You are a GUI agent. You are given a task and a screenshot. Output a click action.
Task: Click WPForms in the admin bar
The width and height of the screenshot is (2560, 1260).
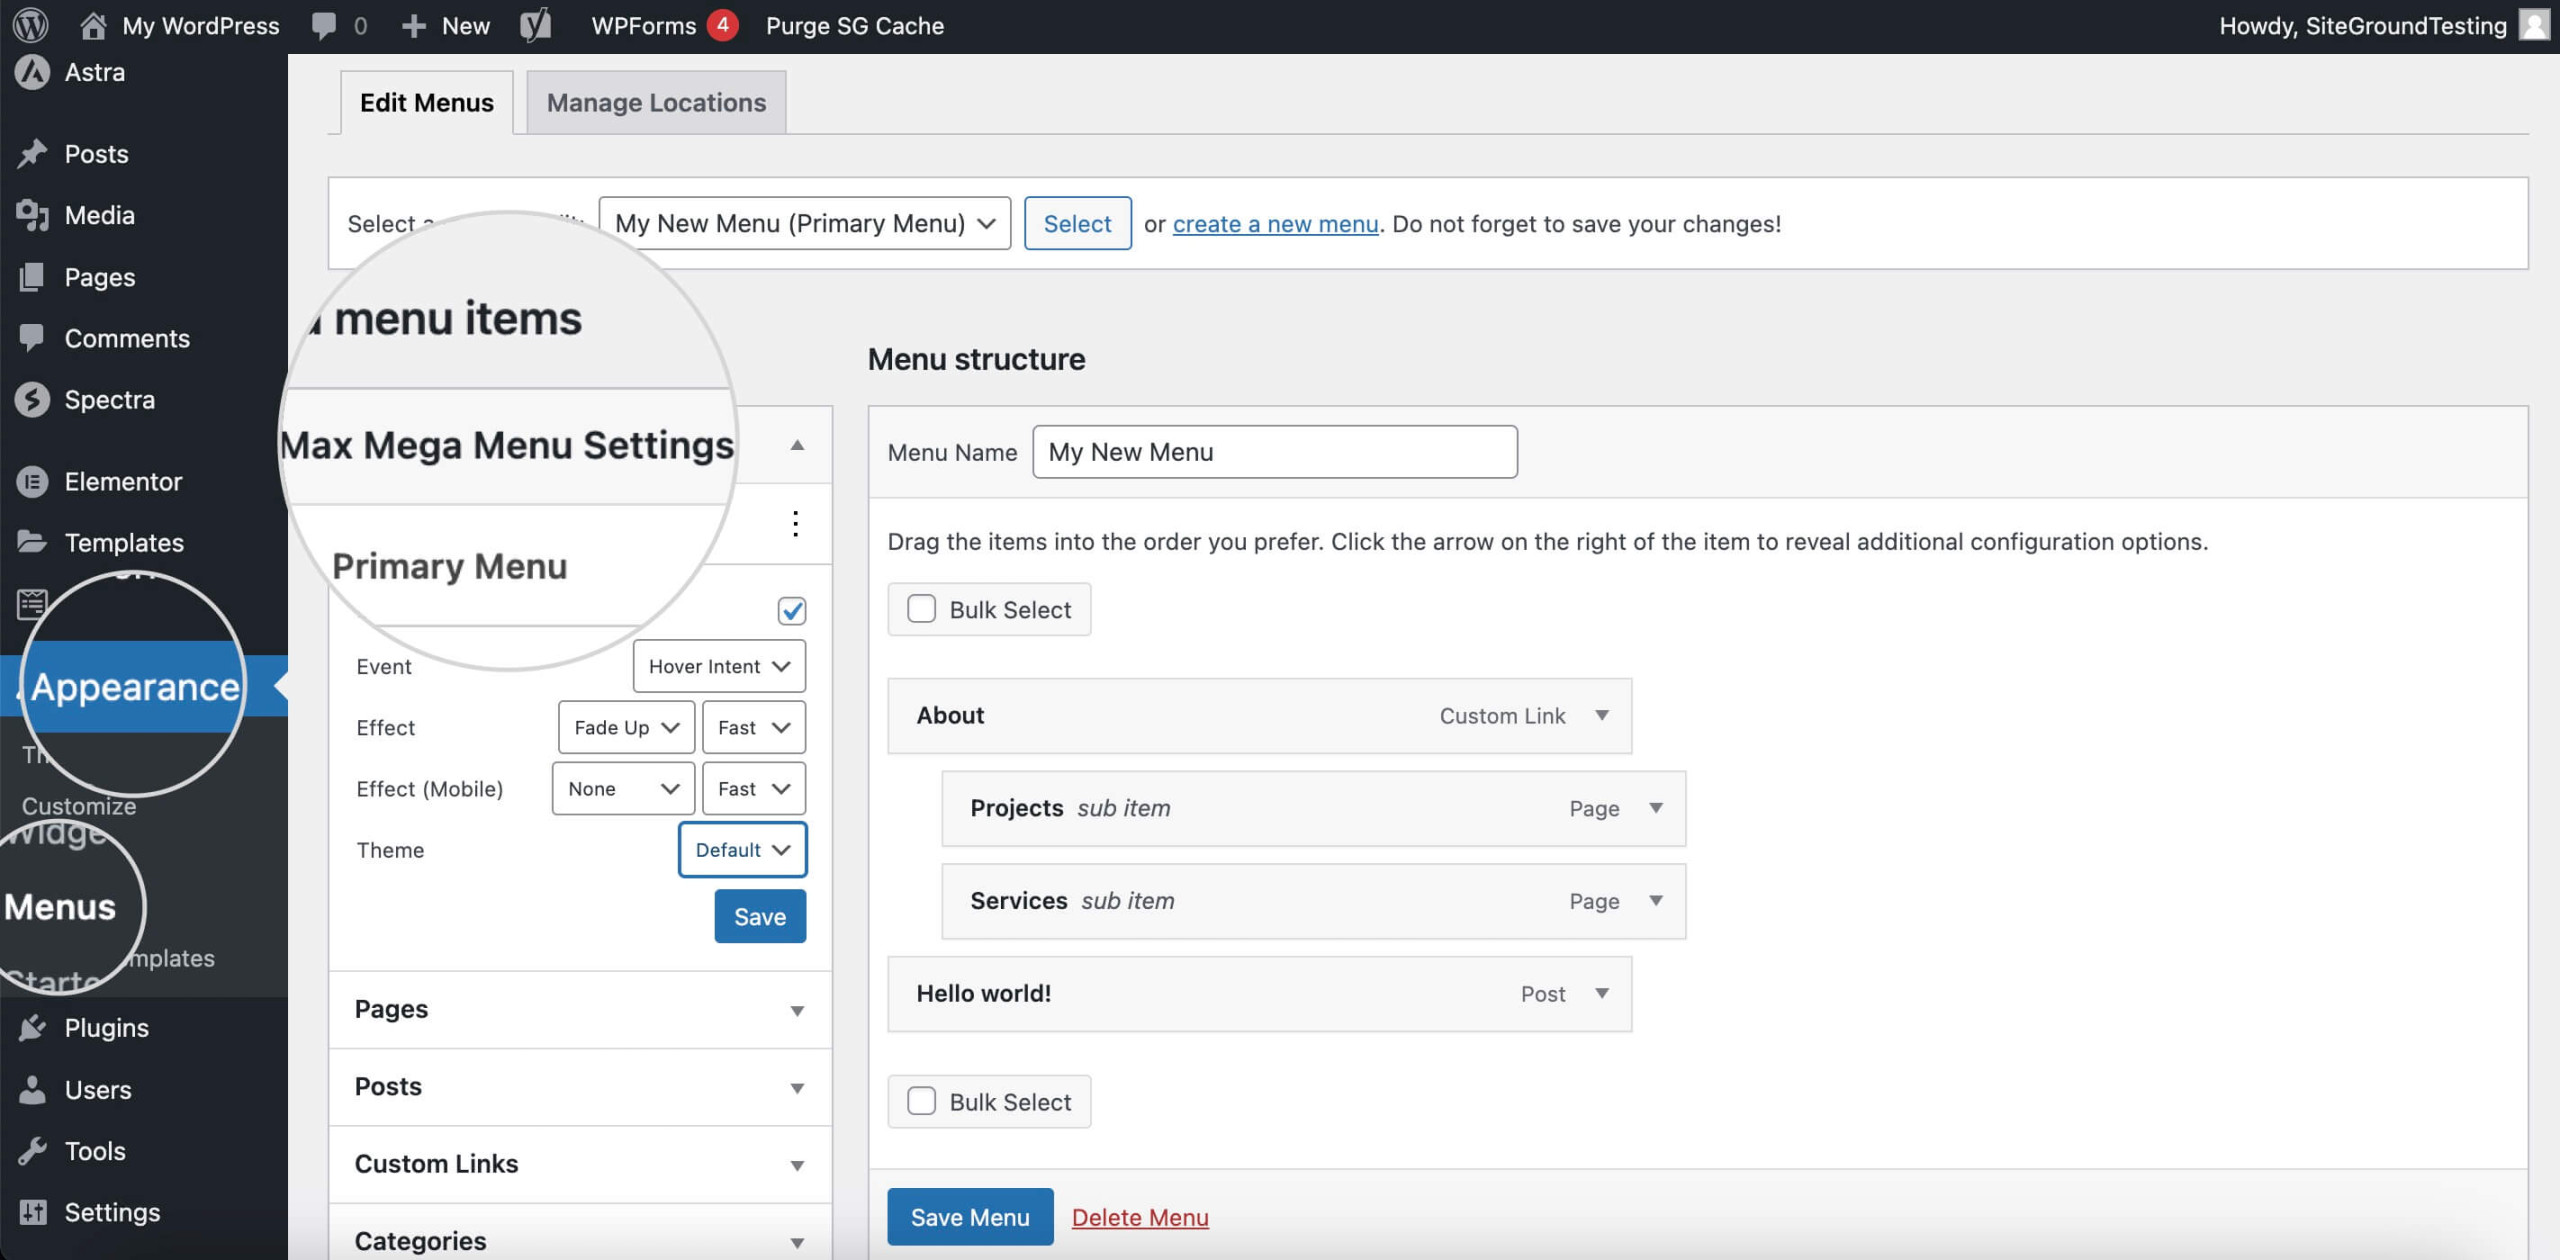644,25
